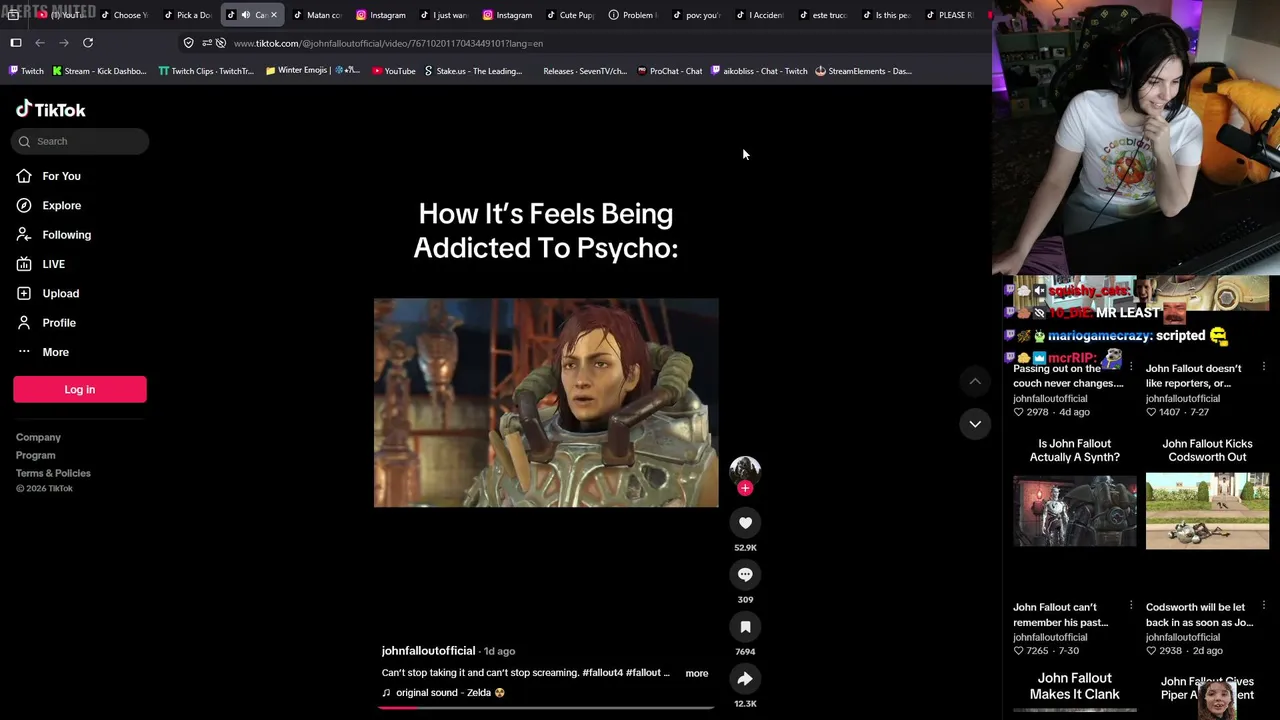
Task: Click the shield icon in address bar
Action: click(x=188, y=43)
